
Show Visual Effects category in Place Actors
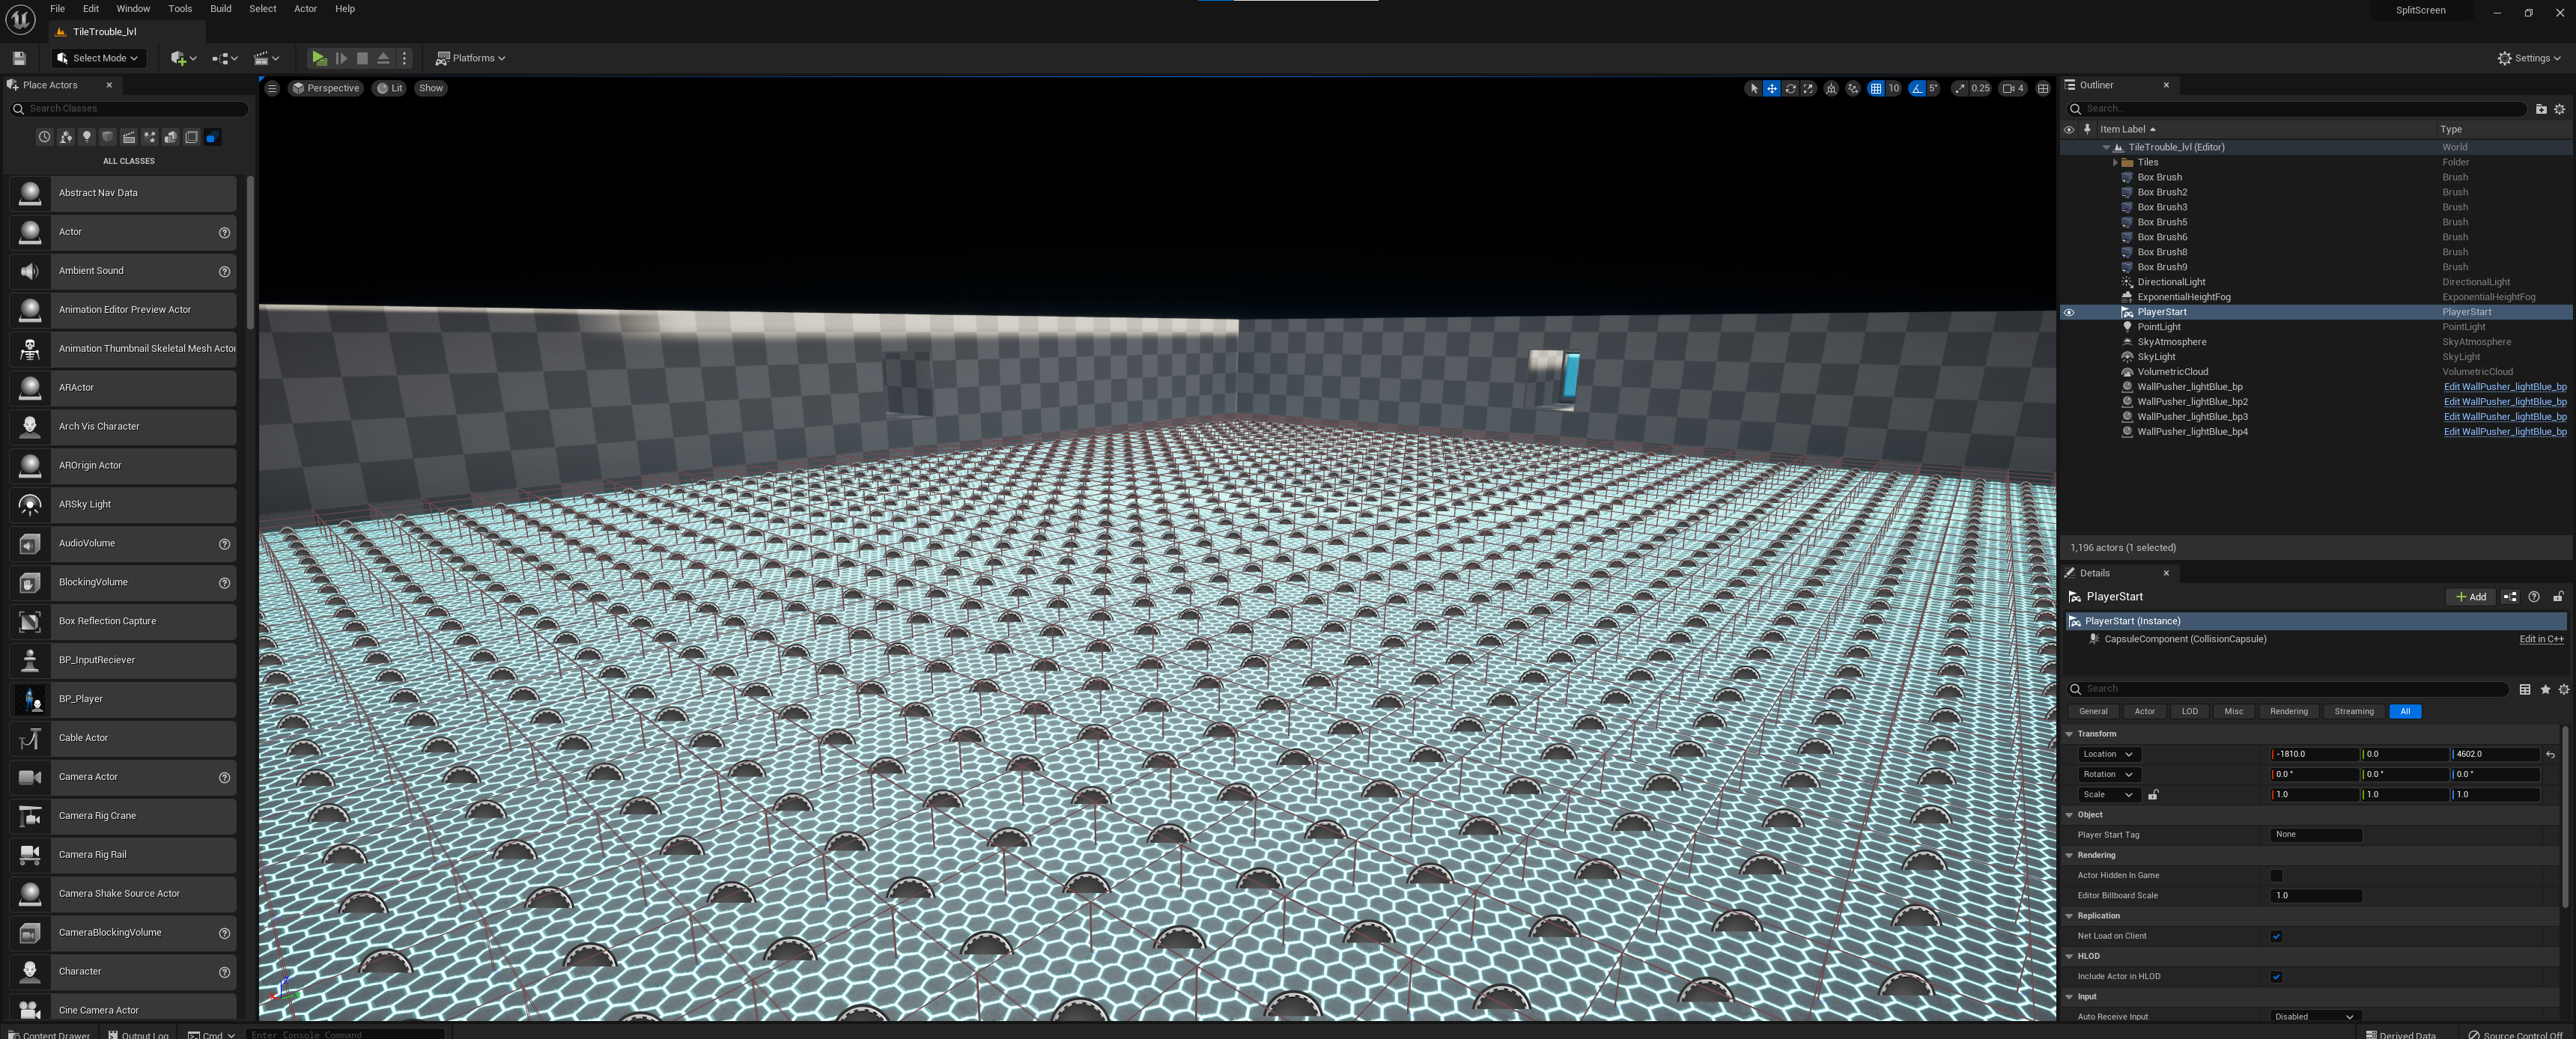[x=150, y=137]
